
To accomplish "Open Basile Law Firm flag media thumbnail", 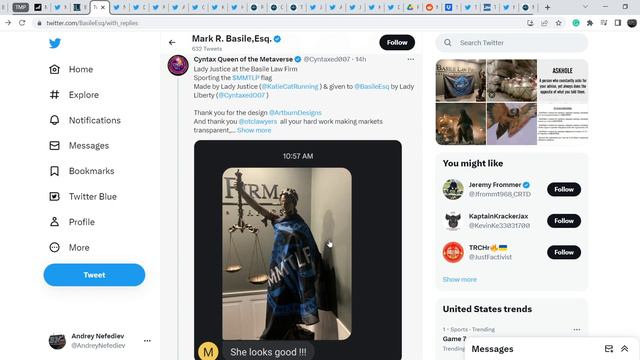I will click(x=461, y=80).
